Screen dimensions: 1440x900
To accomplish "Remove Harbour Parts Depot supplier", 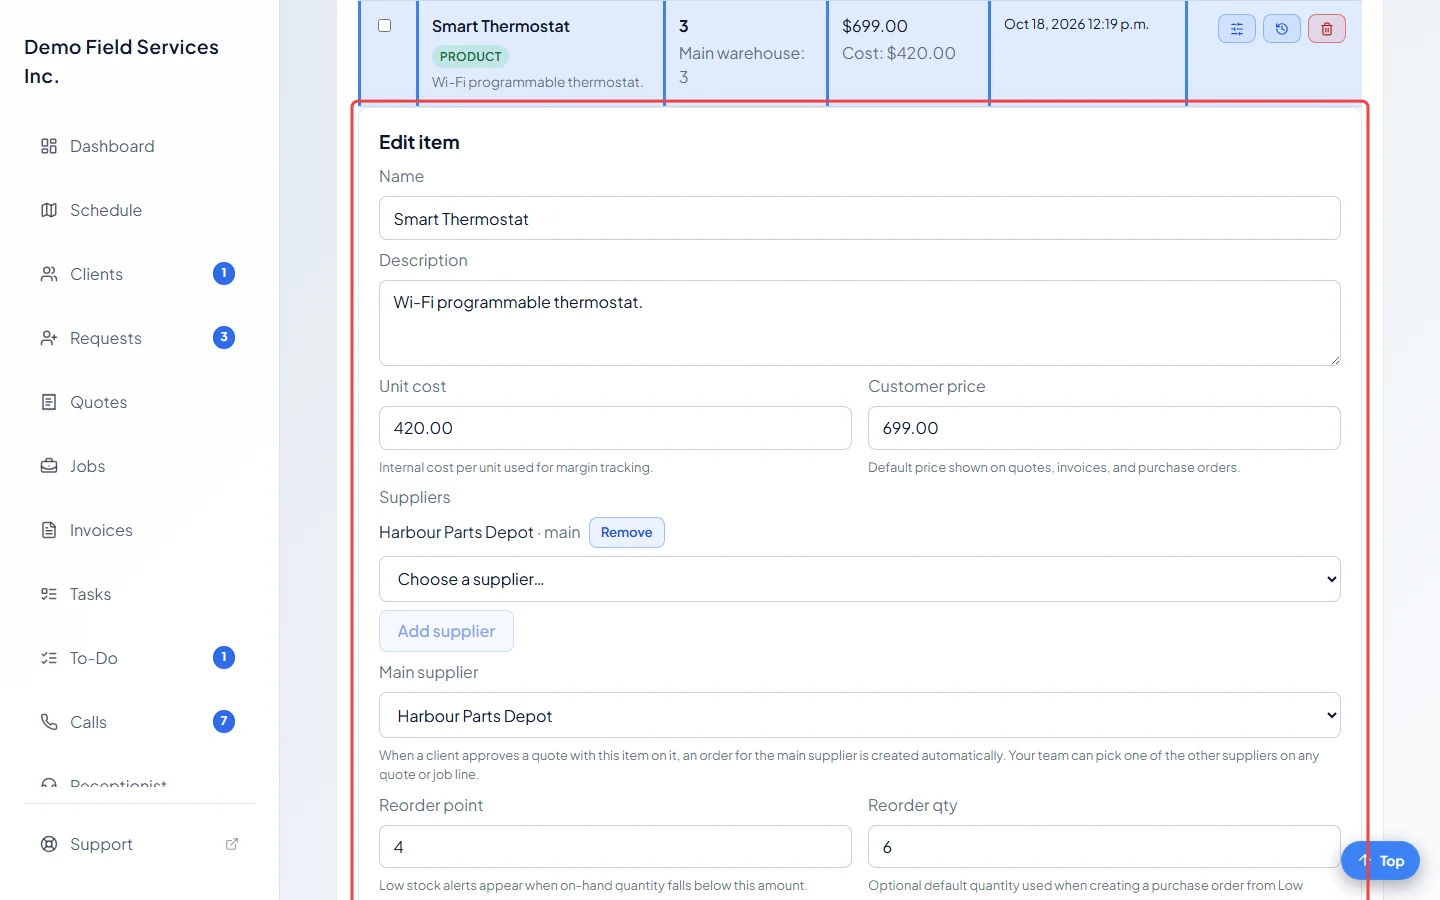I will 627,532.
